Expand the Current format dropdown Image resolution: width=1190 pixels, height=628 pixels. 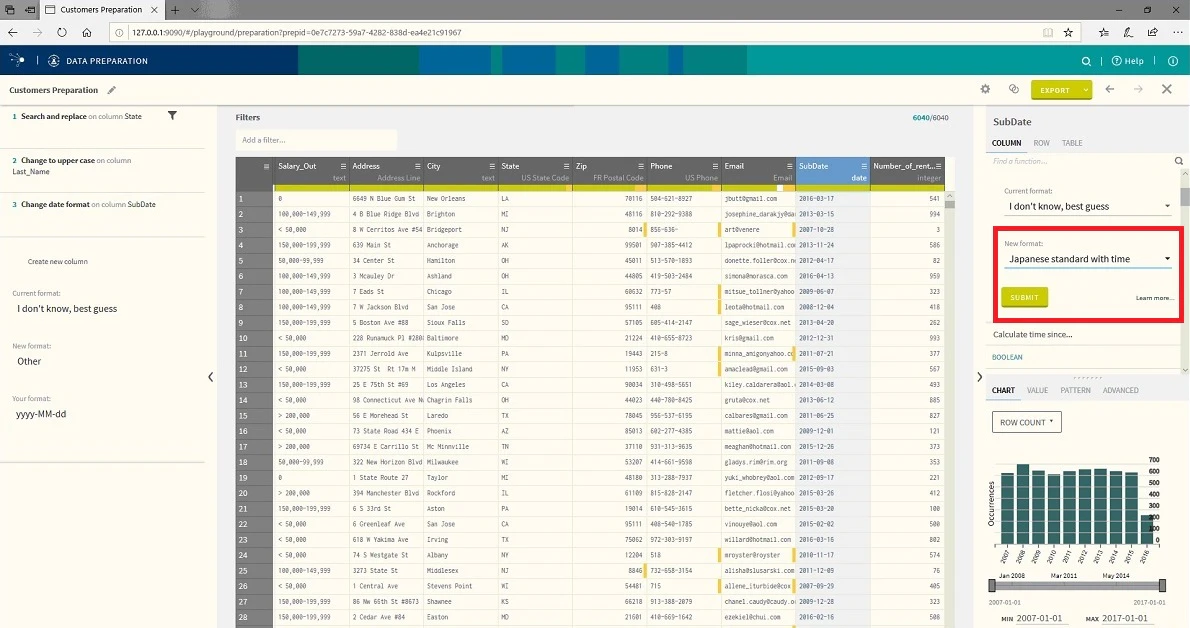tap(1088, 207)
